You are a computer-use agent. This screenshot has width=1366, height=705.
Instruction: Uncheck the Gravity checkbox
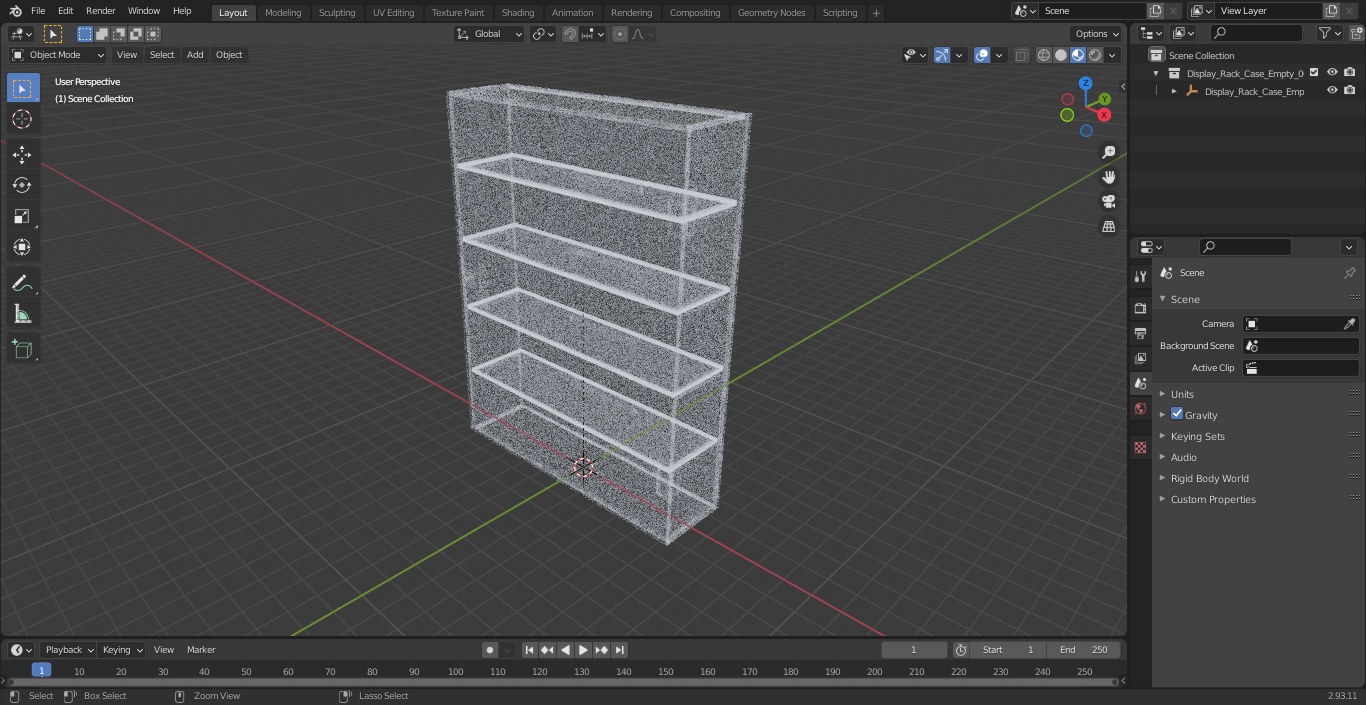click(x=1177, y=414)
